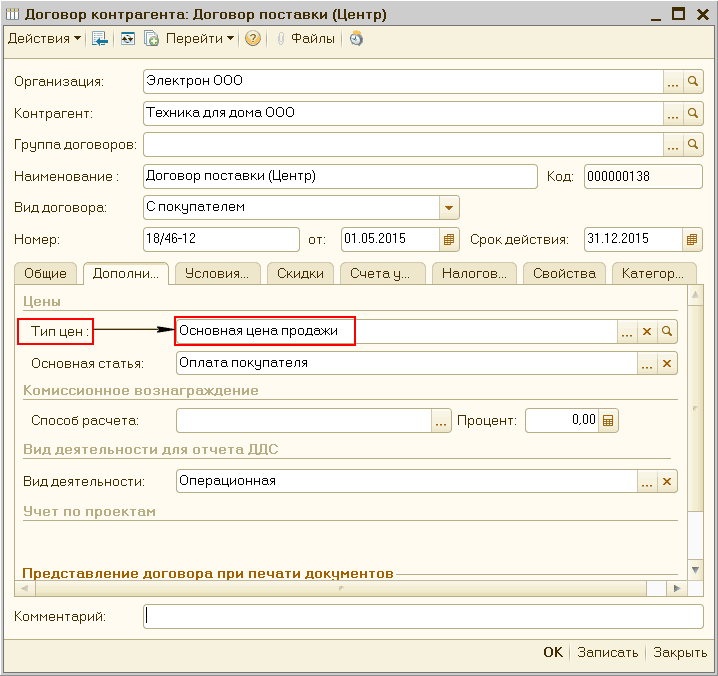Click the Код field 000000138
Viewport: 718px width, 676px height.
pyautogui.click(x=643, y=176)
